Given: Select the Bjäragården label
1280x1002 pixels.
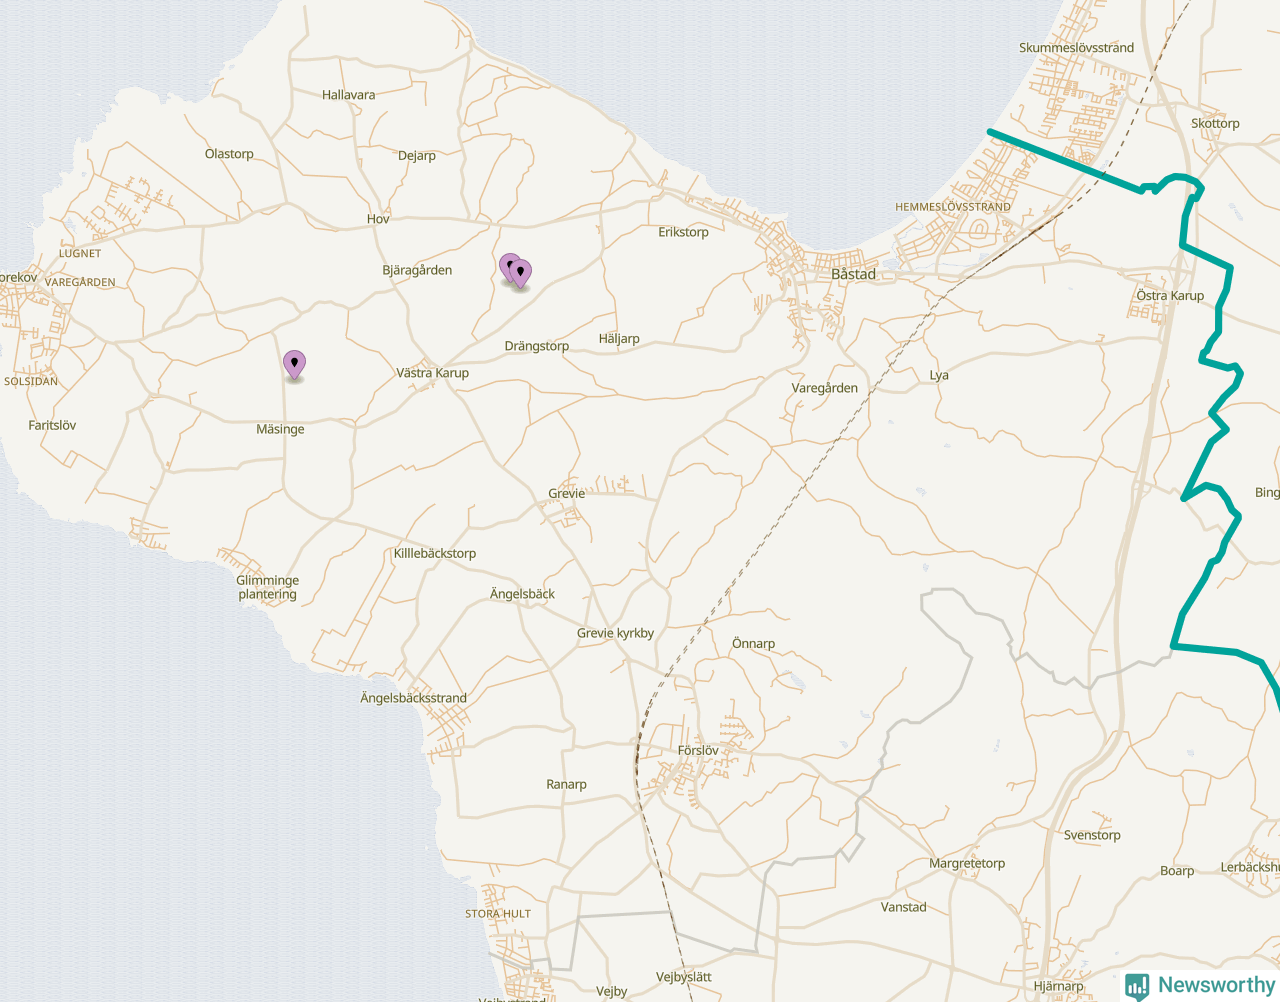Looking at the screenshot, I should 417,271.
